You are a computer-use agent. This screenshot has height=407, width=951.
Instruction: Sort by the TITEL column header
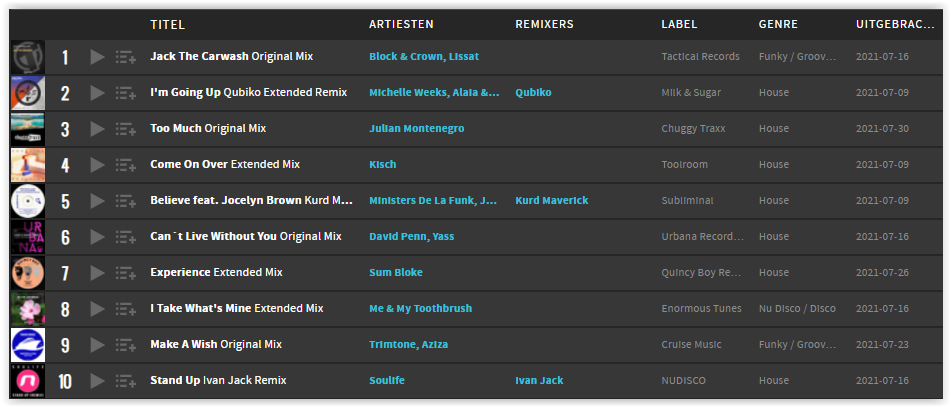(167, 25)
